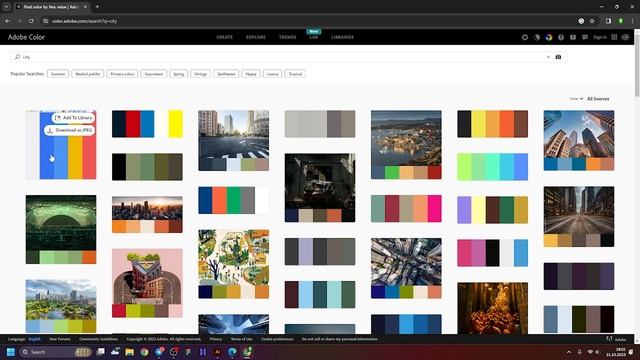Click the magnifier icon in the Adobe Color search field
The width and height of the screenshot is (640, 360).
point(17,57)
